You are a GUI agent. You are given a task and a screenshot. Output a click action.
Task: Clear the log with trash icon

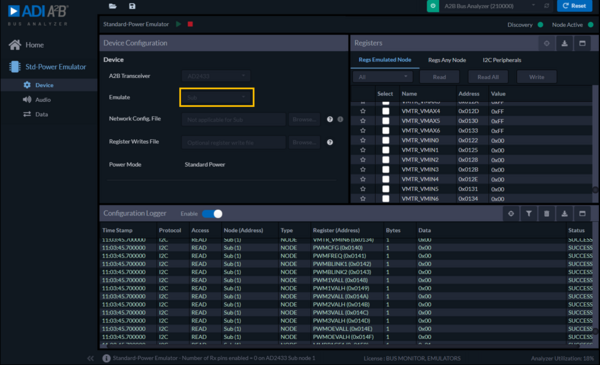[546, 213]
